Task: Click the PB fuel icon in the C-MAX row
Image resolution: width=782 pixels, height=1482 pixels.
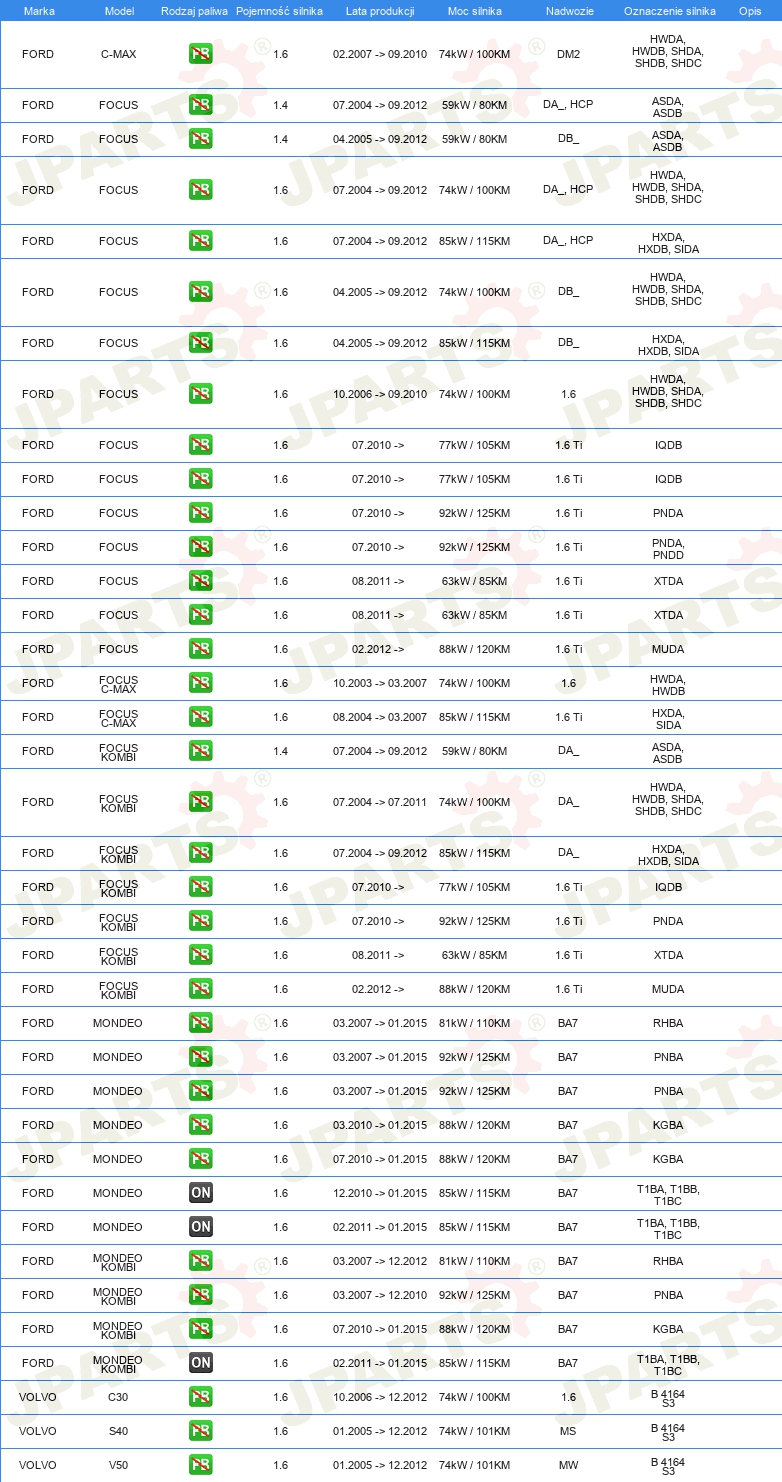Action: 201,54
